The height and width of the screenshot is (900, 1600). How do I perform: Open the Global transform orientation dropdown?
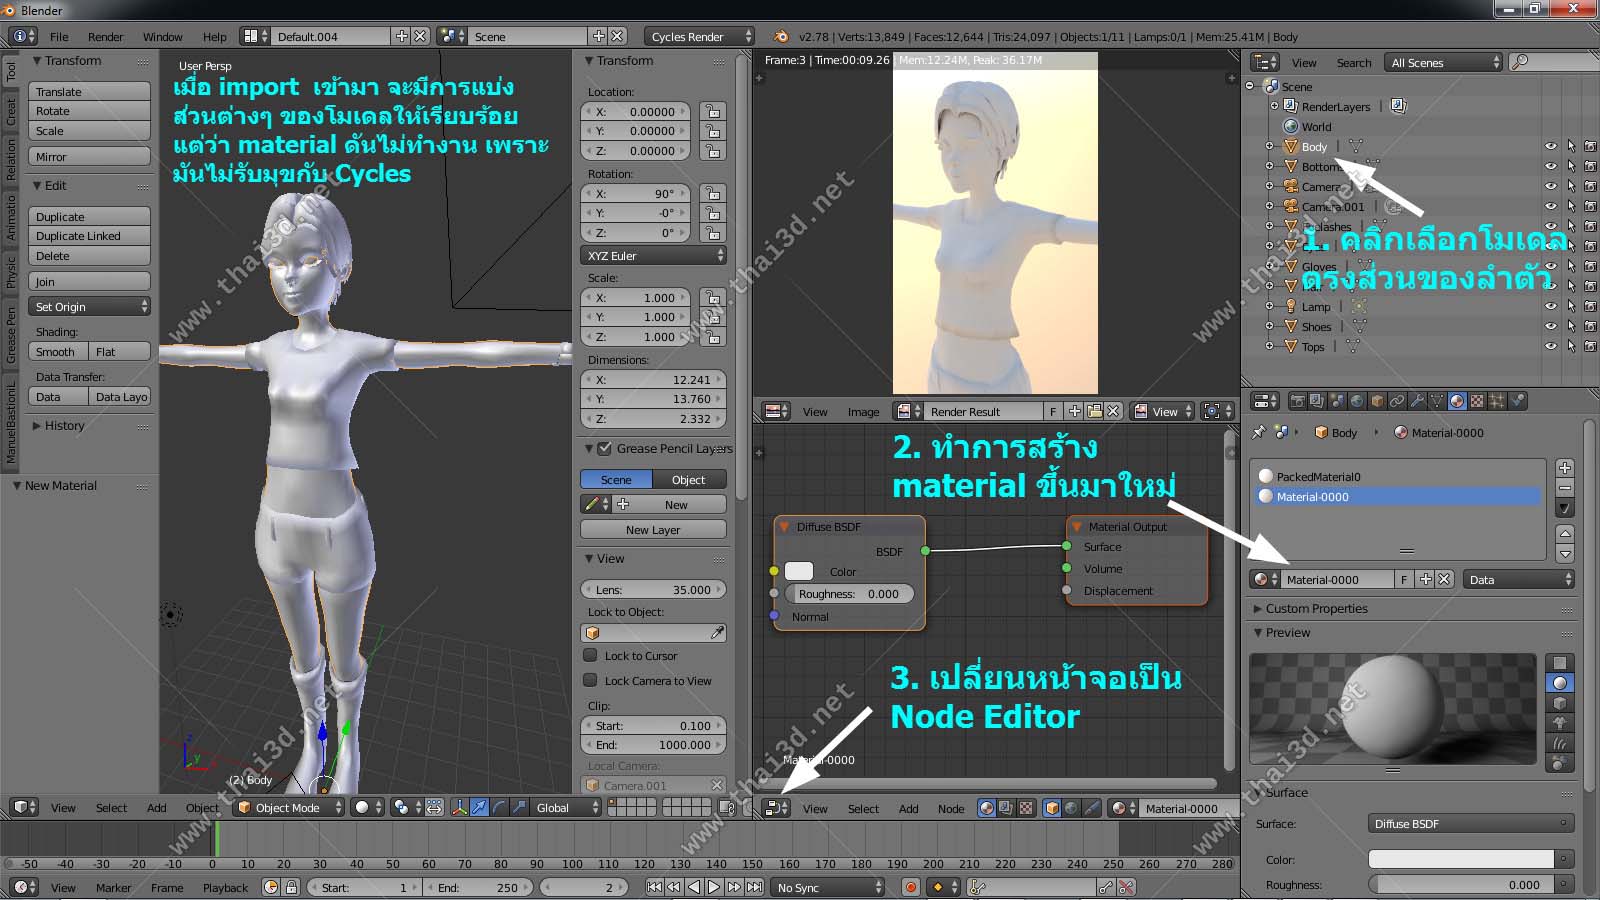click(x=565, y=808)
